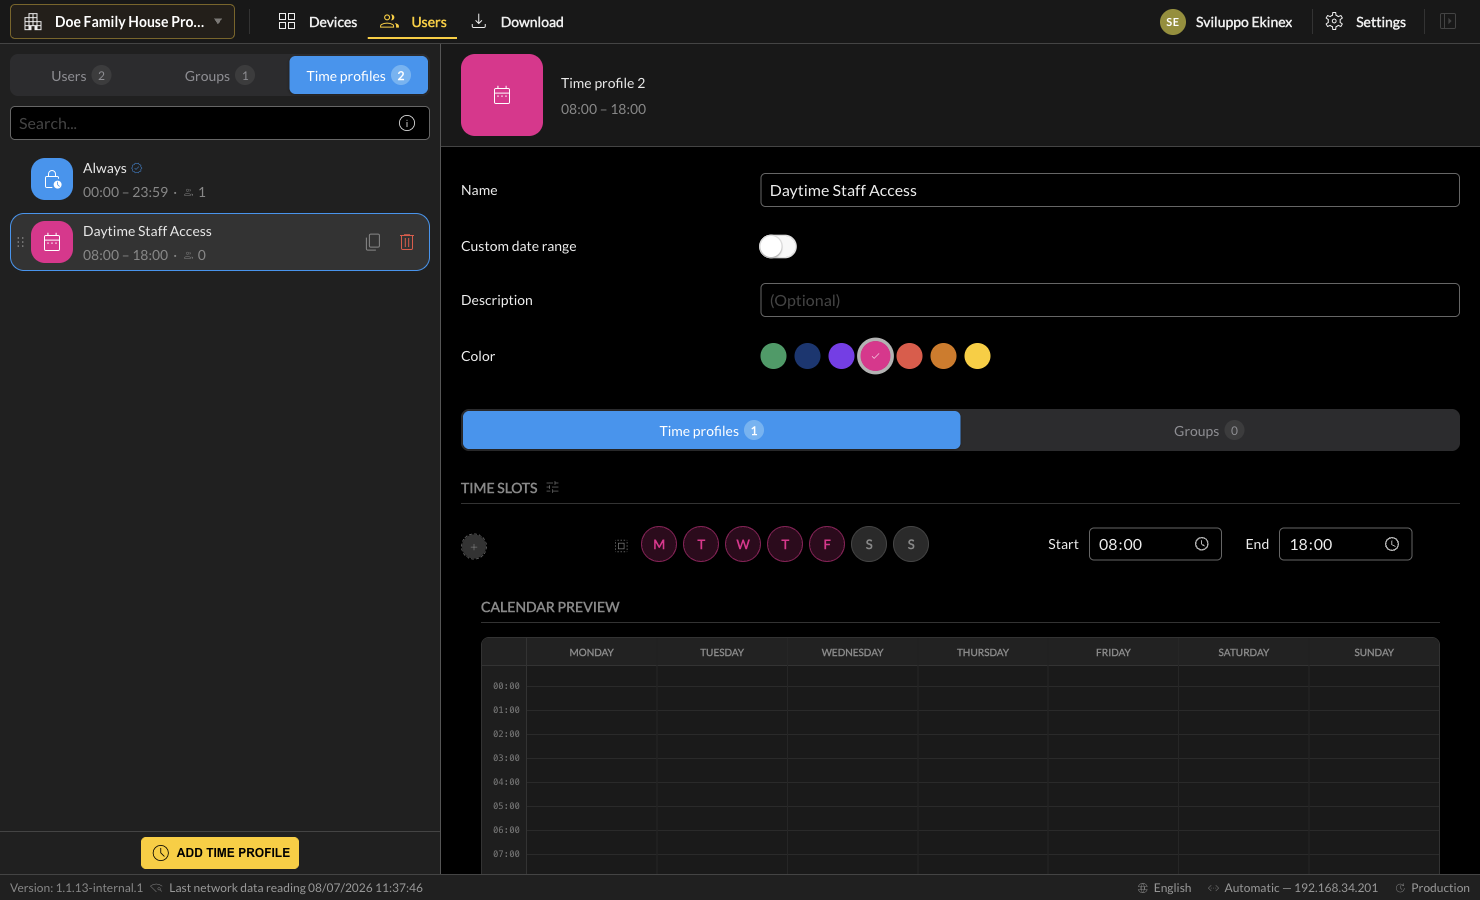Click the Download tray icon
This screenshot has width=1480, height=900.
click(479, 21)
